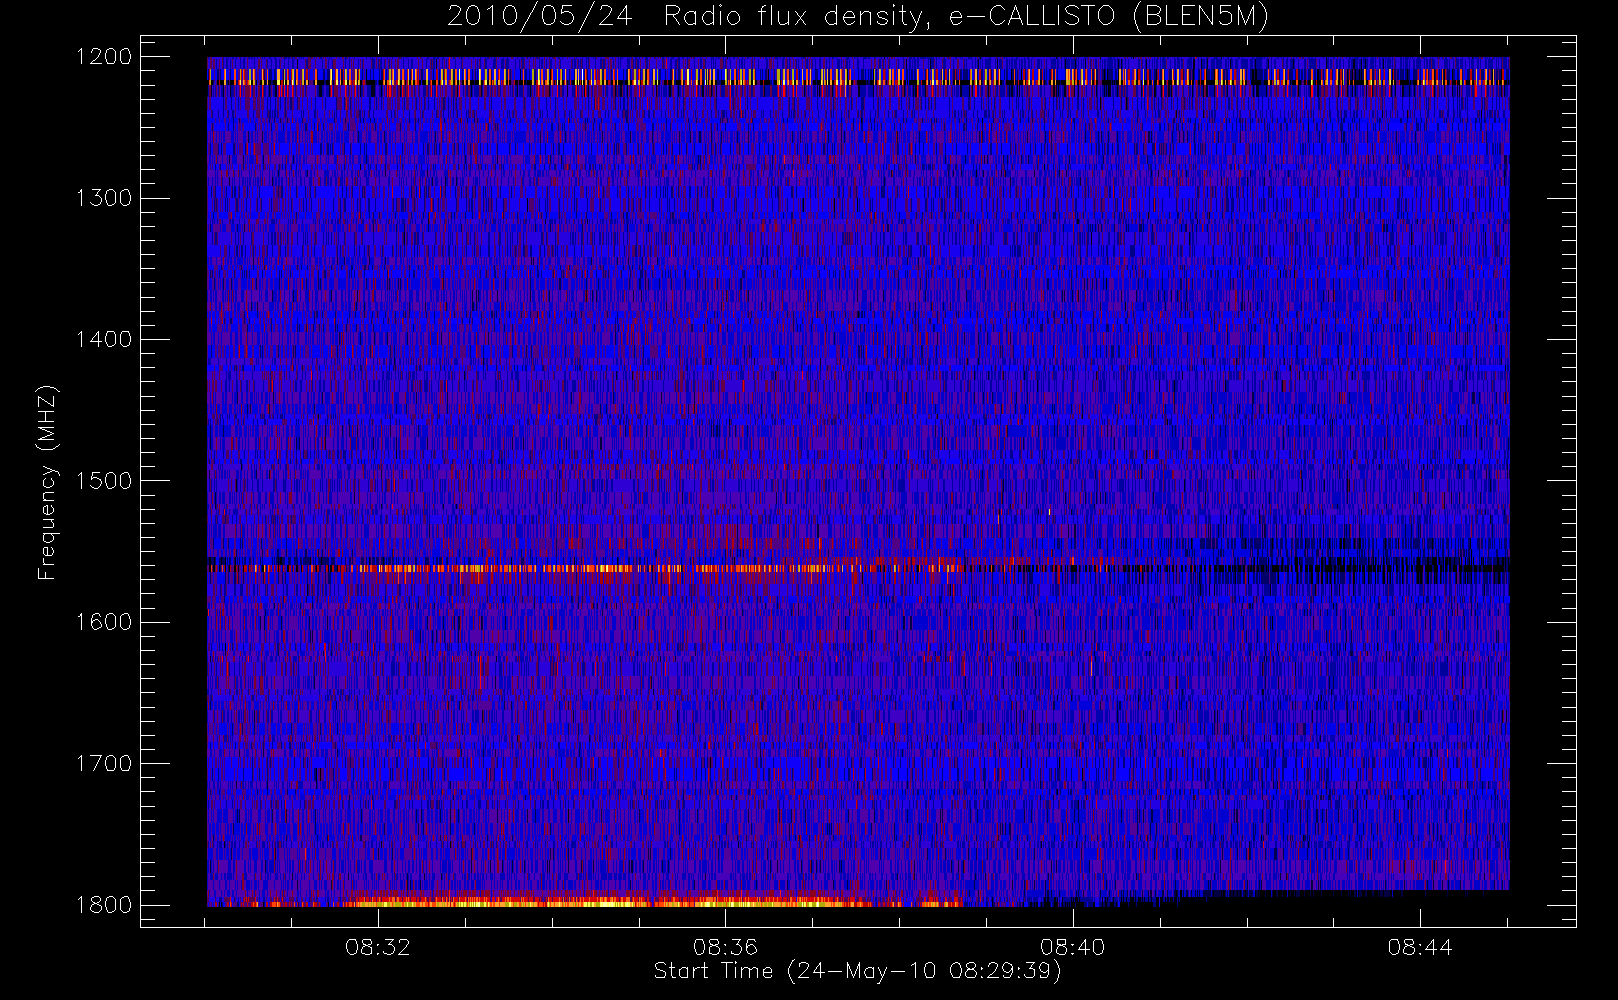Screen dimensions: 1618x1000
Task: Click the 08:32 time tick label
Action: 378,947
